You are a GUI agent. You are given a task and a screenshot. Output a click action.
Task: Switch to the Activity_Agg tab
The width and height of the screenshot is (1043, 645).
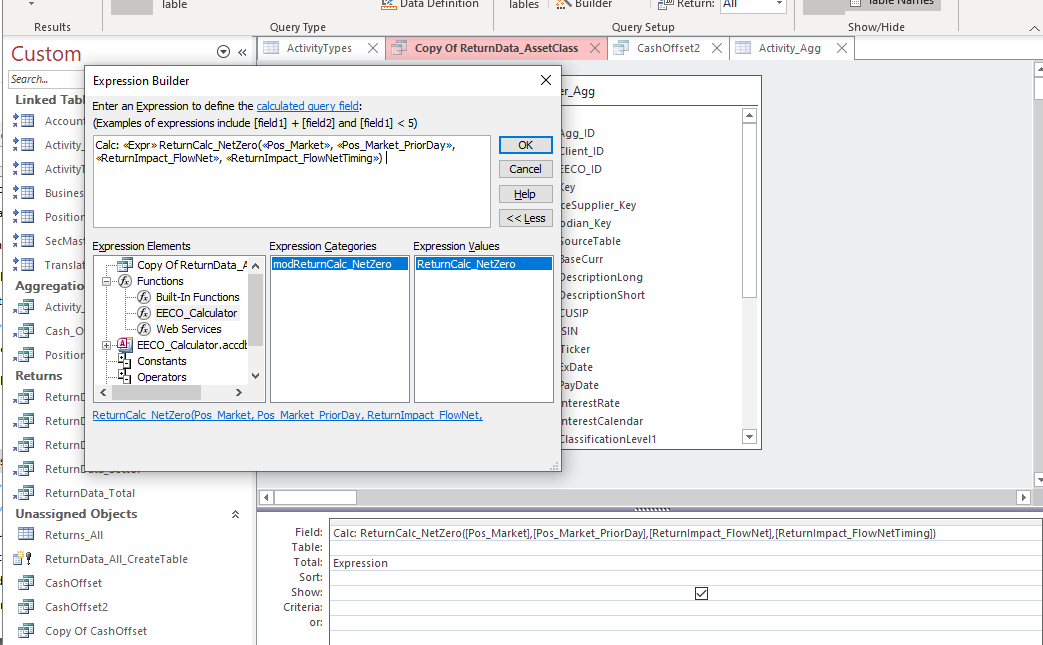(x=789, y=48)
